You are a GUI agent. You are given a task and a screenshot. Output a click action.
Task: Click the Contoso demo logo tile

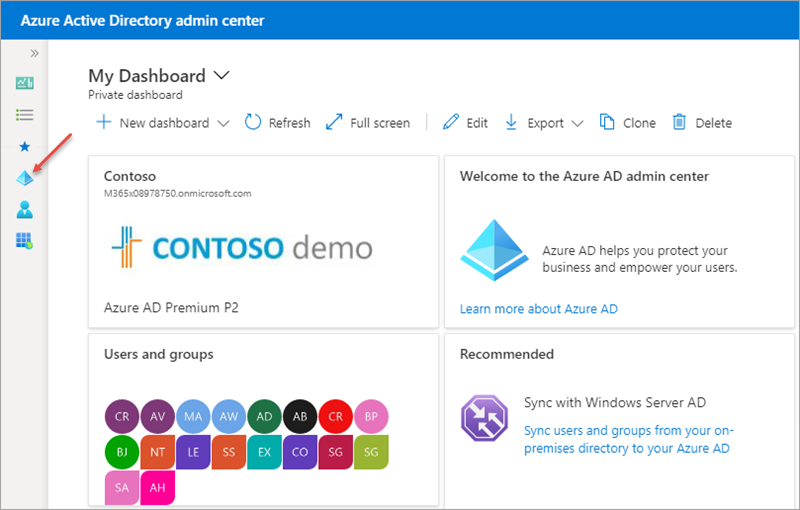pyautogui.click(x=242, y=247)
